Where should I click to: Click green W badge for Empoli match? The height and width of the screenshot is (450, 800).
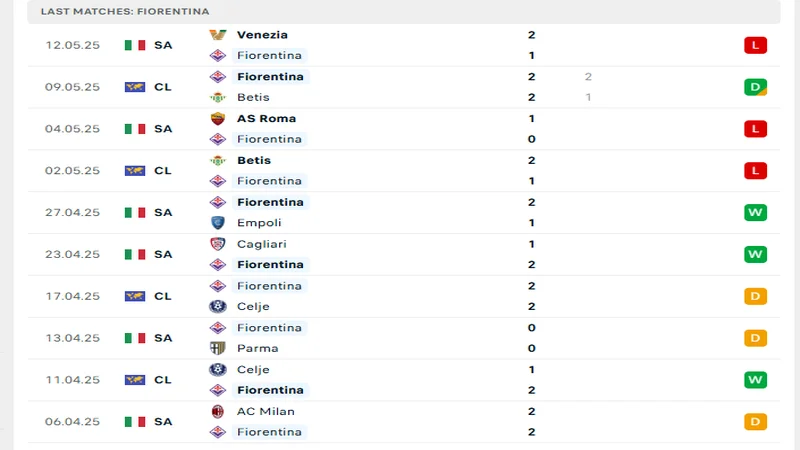pos(755,212)
